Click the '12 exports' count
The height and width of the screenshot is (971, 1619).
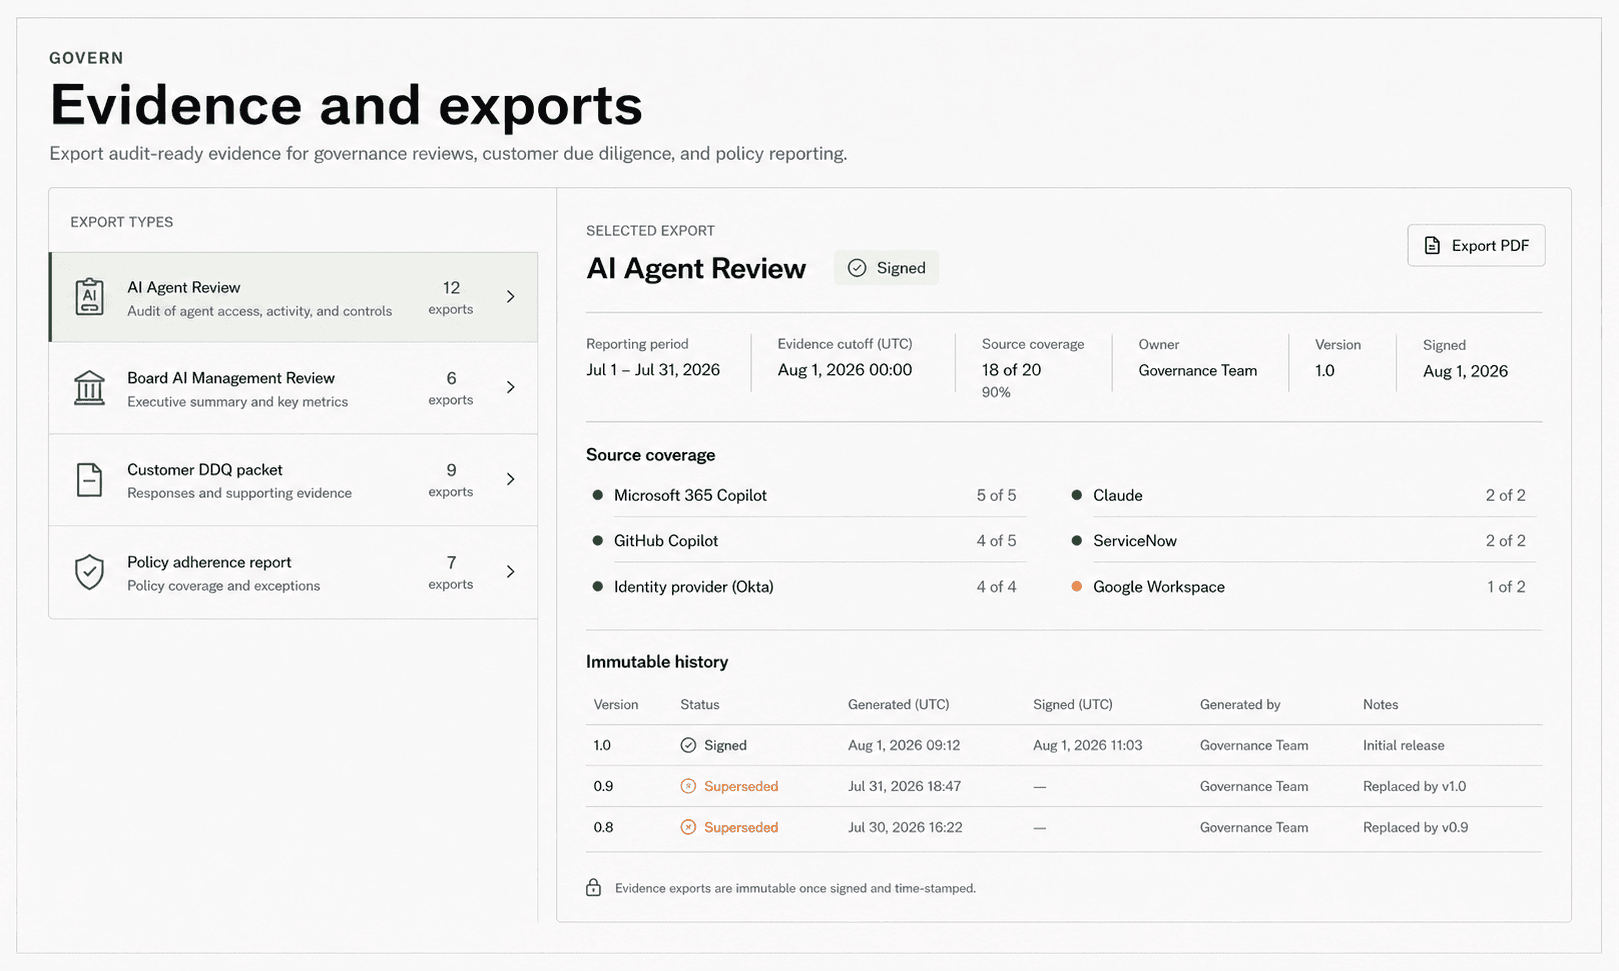coord(451,298)
